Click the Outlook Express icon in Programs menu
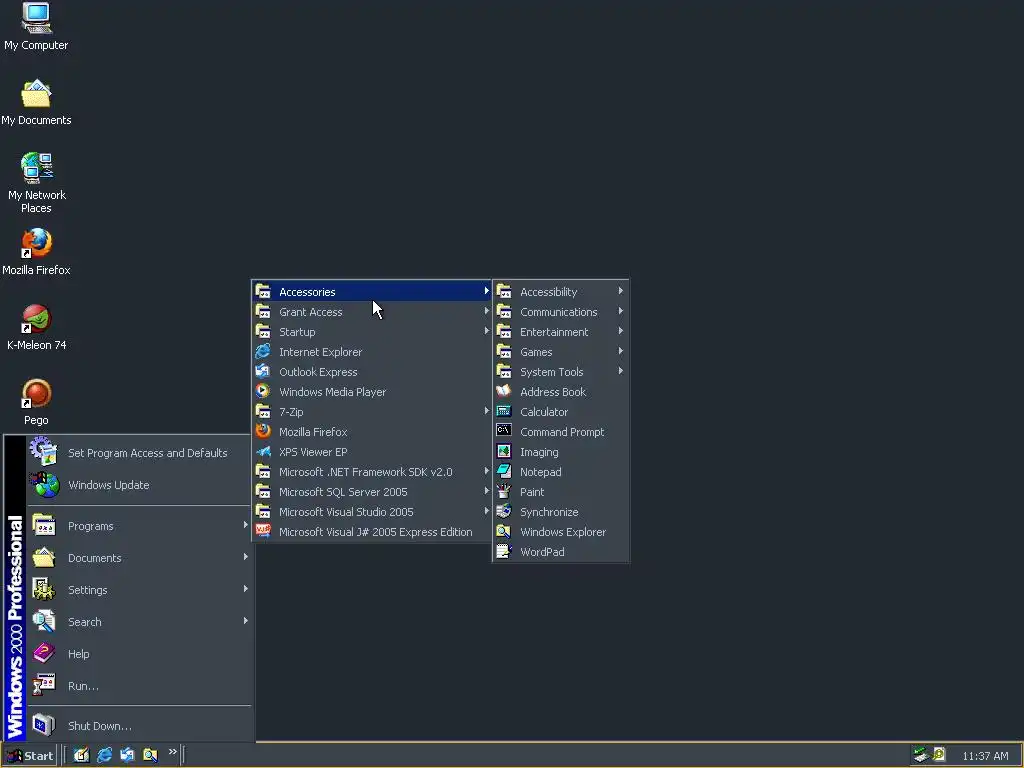The height and width of the screenshot is (768, 1024). [263, 371]
